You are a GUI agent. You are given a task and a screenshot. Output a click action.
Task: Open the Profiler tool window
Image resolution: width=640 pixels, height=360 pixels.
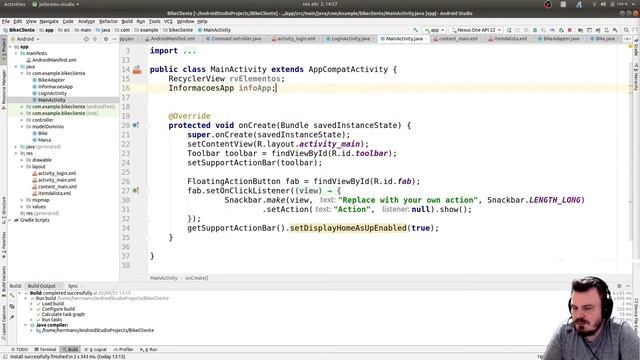123,350
